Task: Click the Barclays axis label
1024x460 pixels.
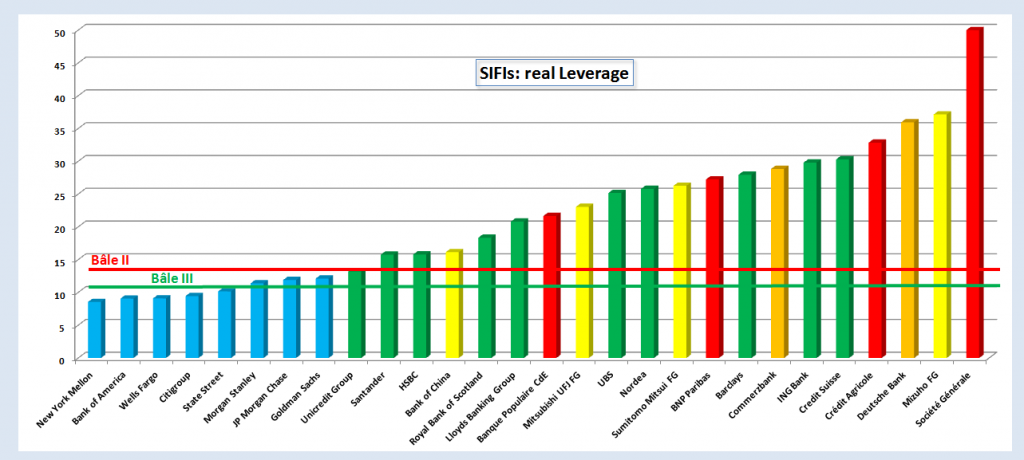Action: [731, 387]
